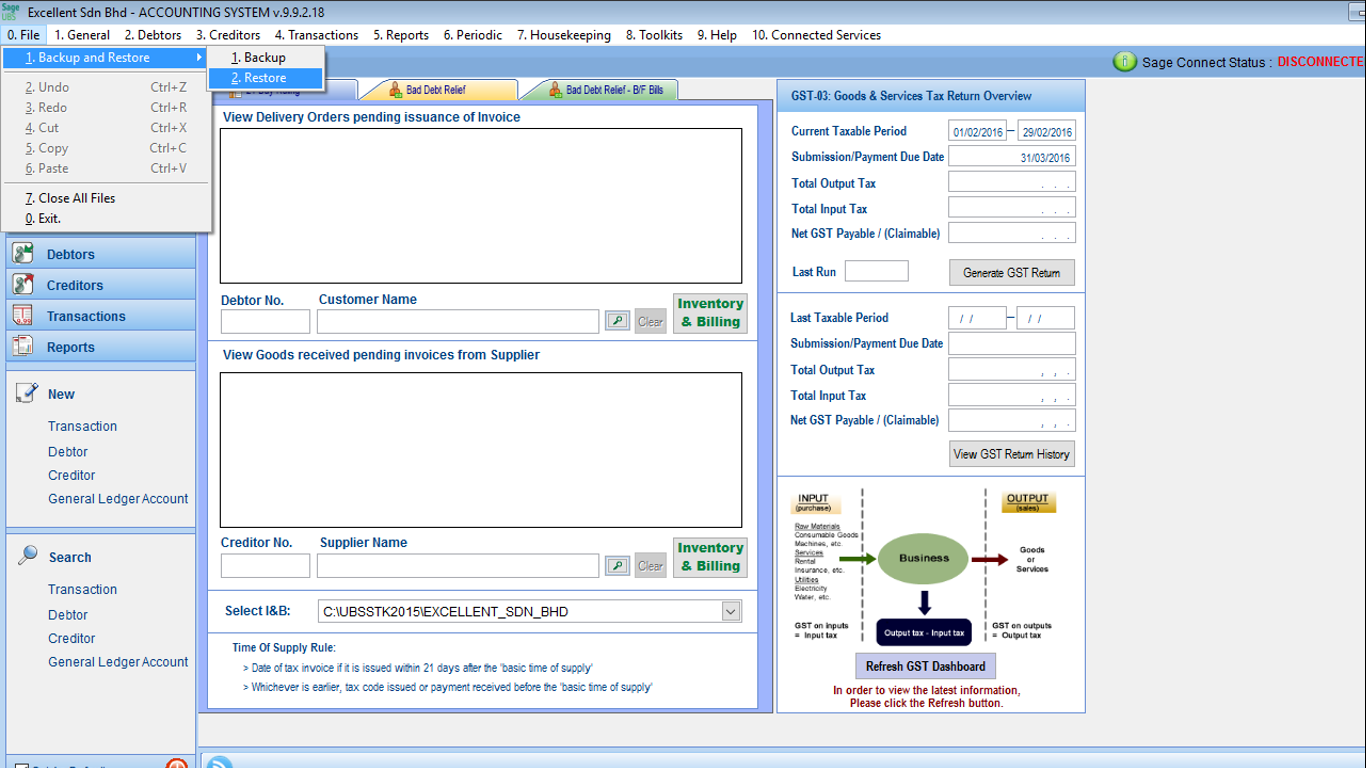The width and height of the screenshot is (1366, 768).
Task: Click the Customer Name input field
Action: click(x=458, y=321)
